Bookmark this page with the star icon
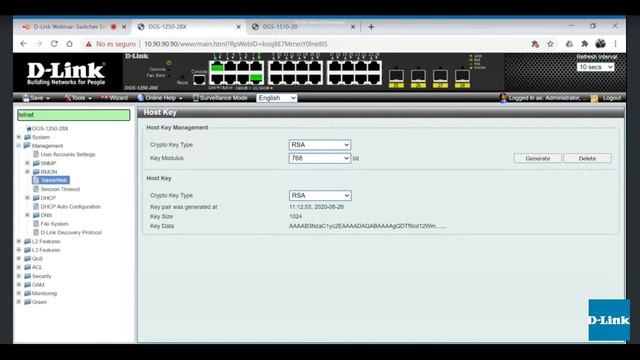This screenshot has width=640, height=360. (550, 44)
